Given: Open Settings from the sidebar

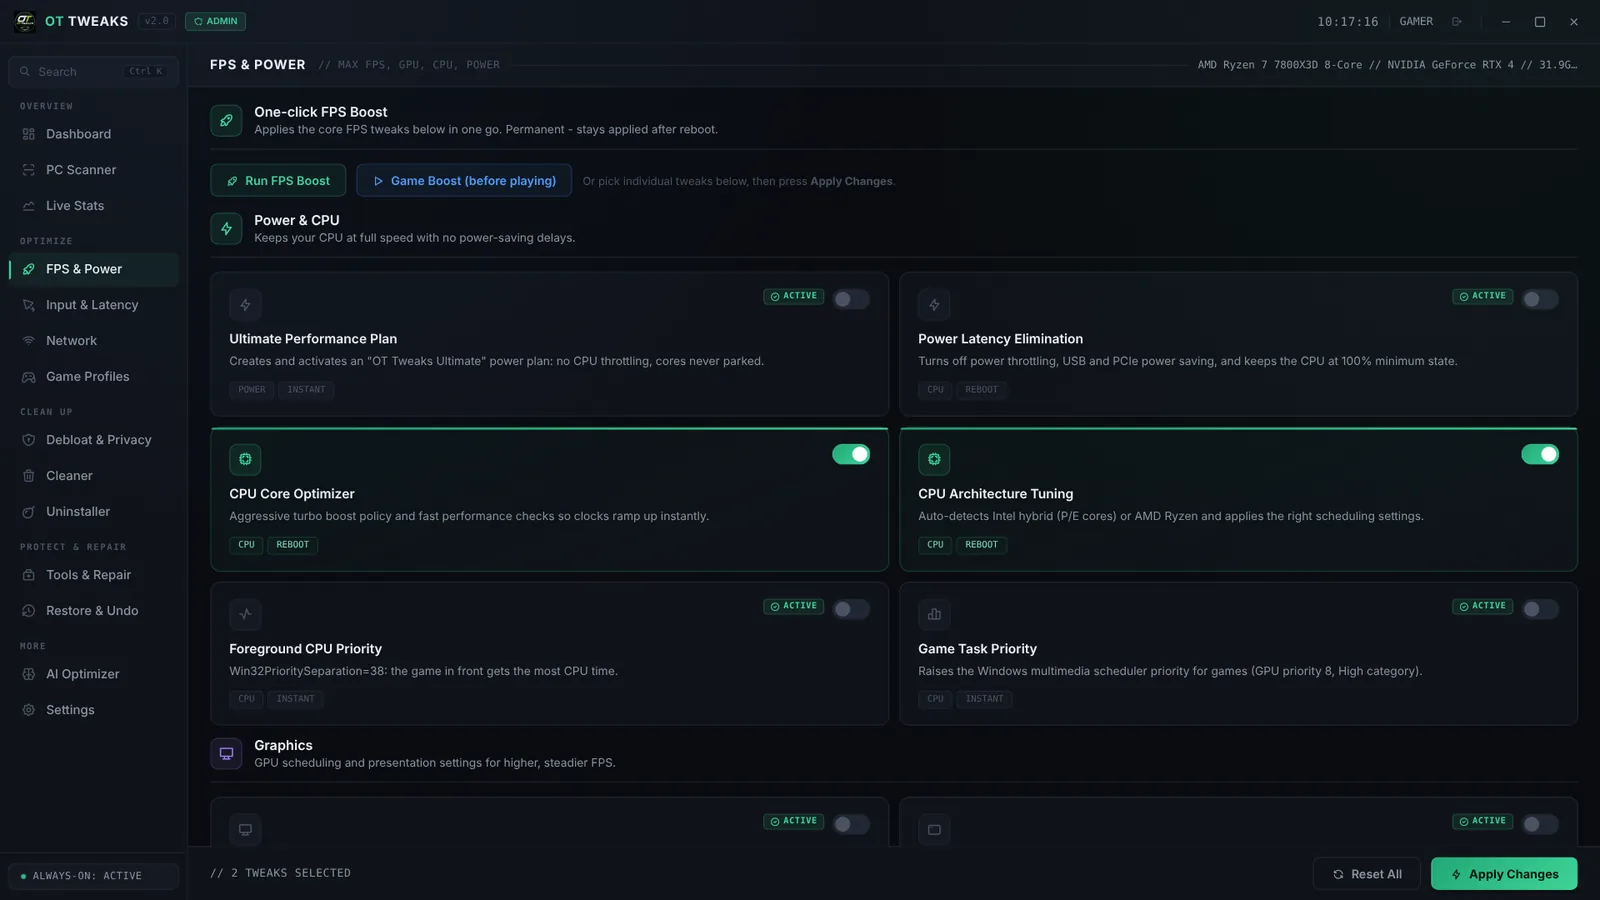Looking at the screenshot, I should click(x=93, y=710).
